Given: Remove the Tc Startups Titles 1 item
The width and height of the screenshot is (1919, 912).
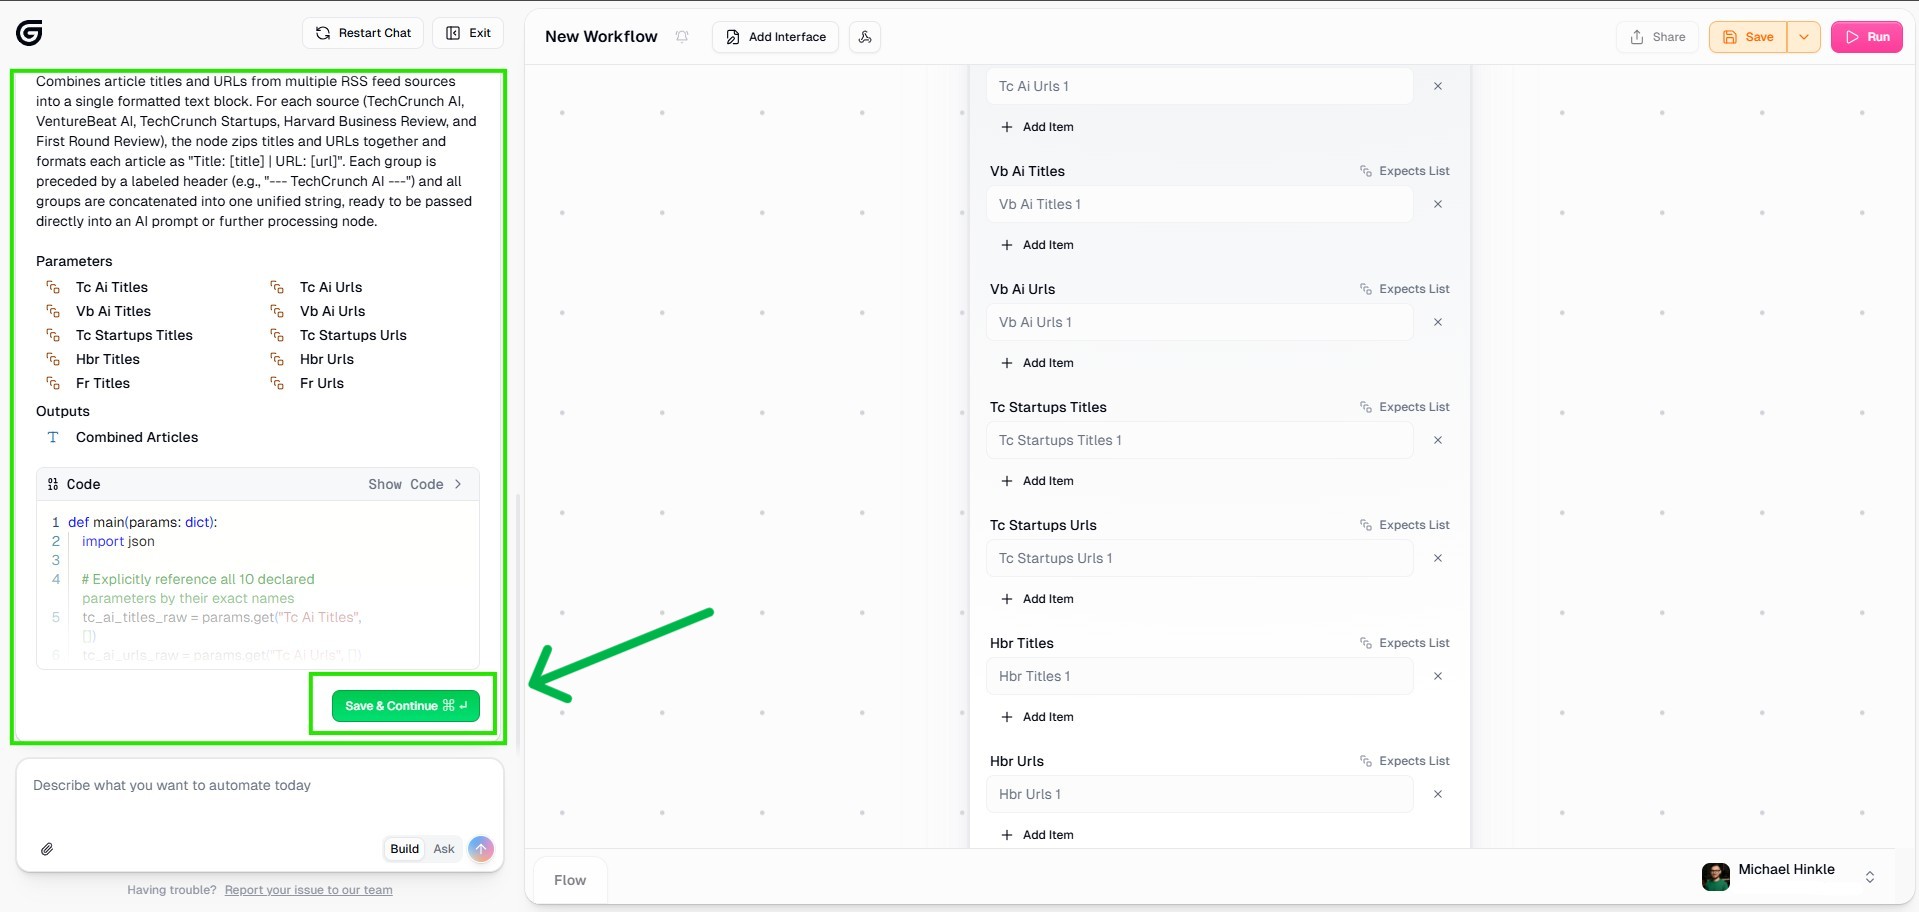Looking at the screenshot, I should pyautogui.click(x=1438, y=440).
